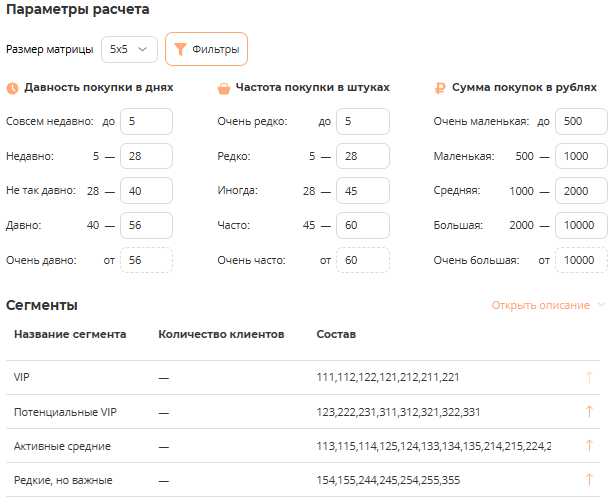The image size is (615, 500).
Task: Click the Средняя upper limit field
Action: click(x=582, y=191)
